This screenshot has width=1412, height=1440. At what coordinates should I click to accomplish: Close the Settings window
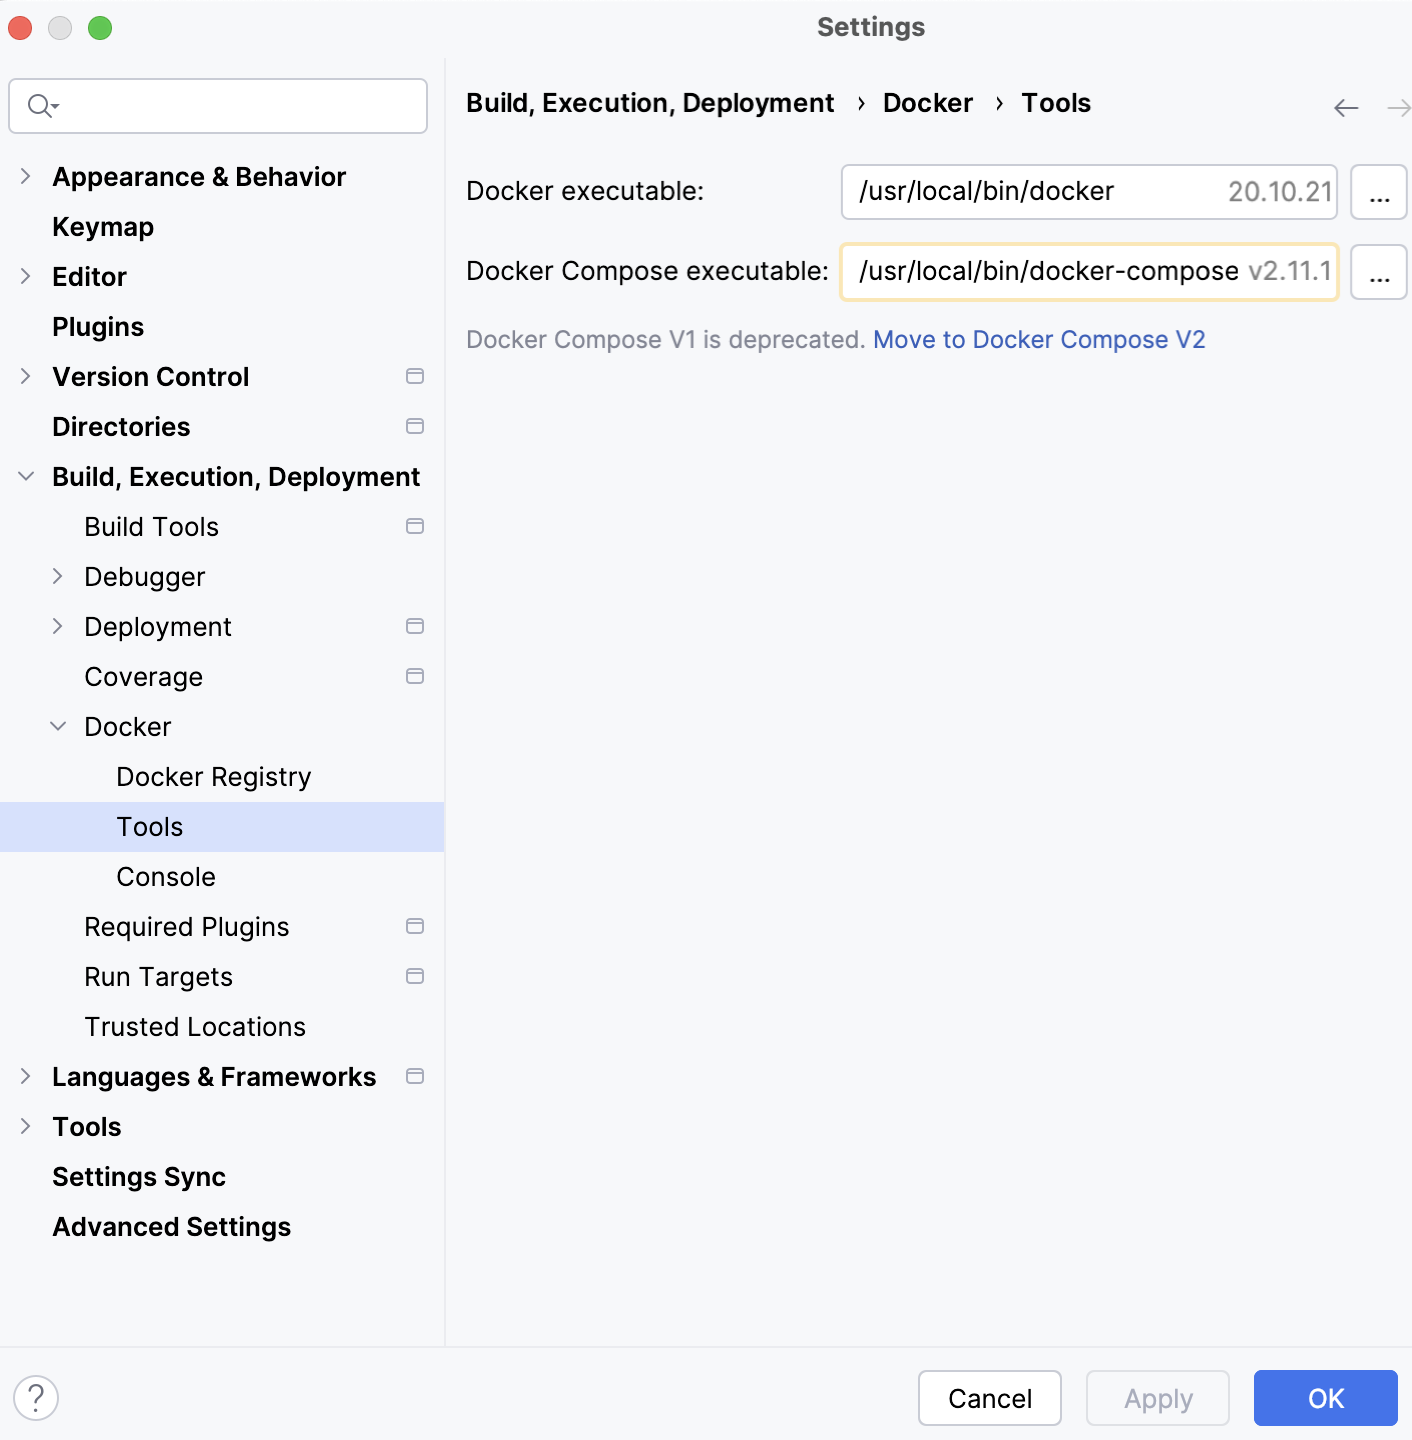click(x=20, y=28)
